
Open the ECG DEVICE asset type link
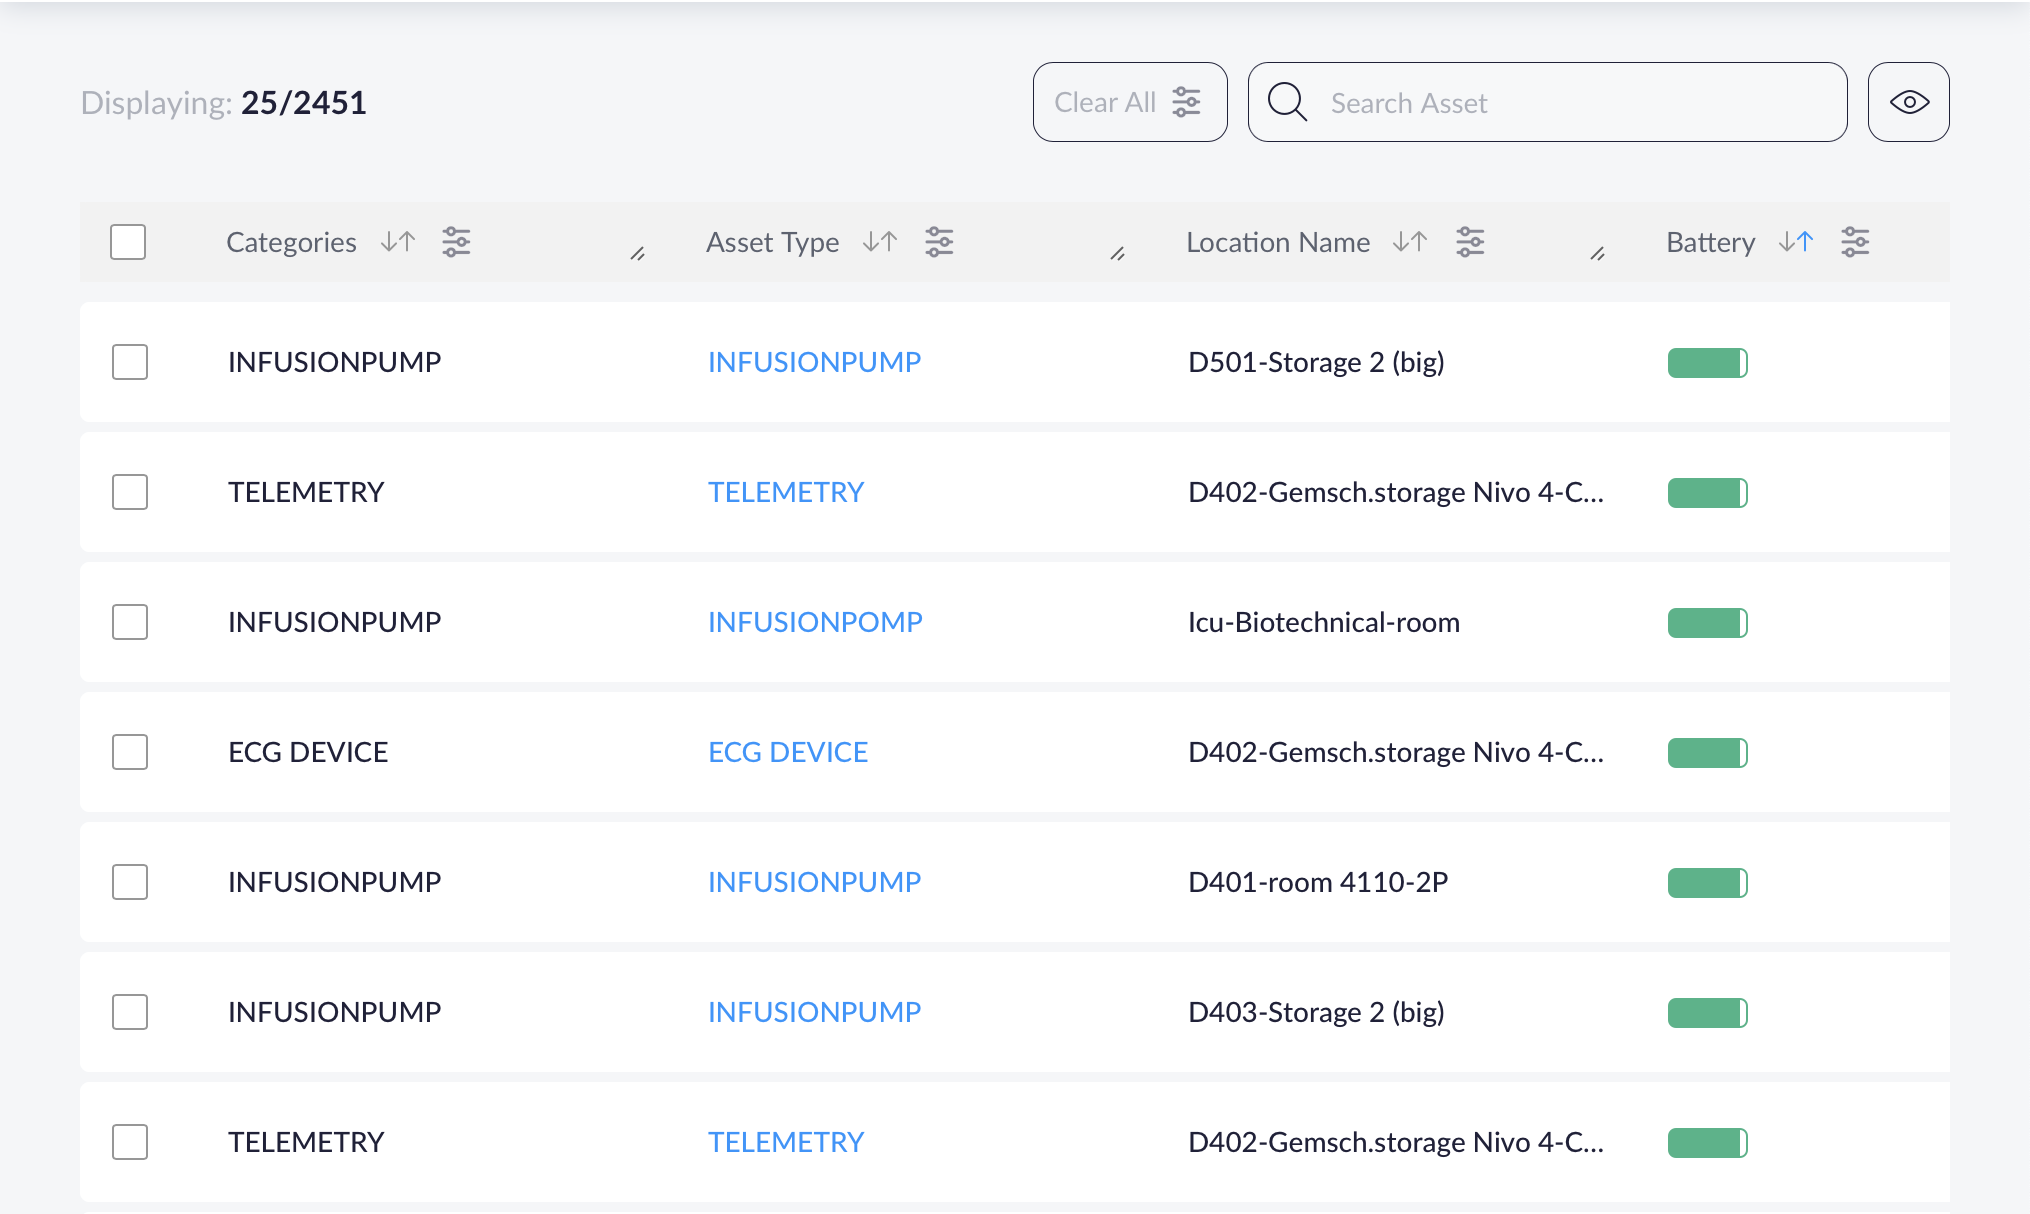(788, 752)
